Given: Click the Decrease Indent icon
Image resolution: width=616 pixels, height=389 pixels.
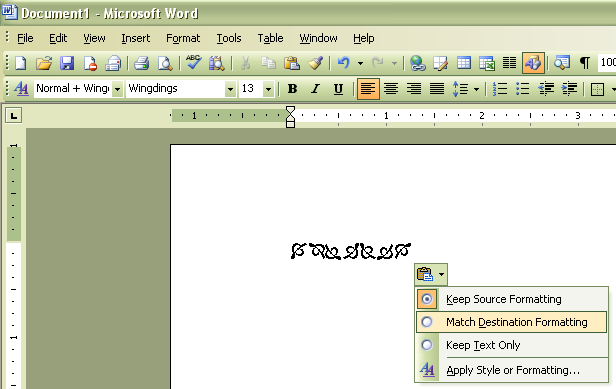Looking at the screenshot, I should pyautogui.click(x=546, y=89).
